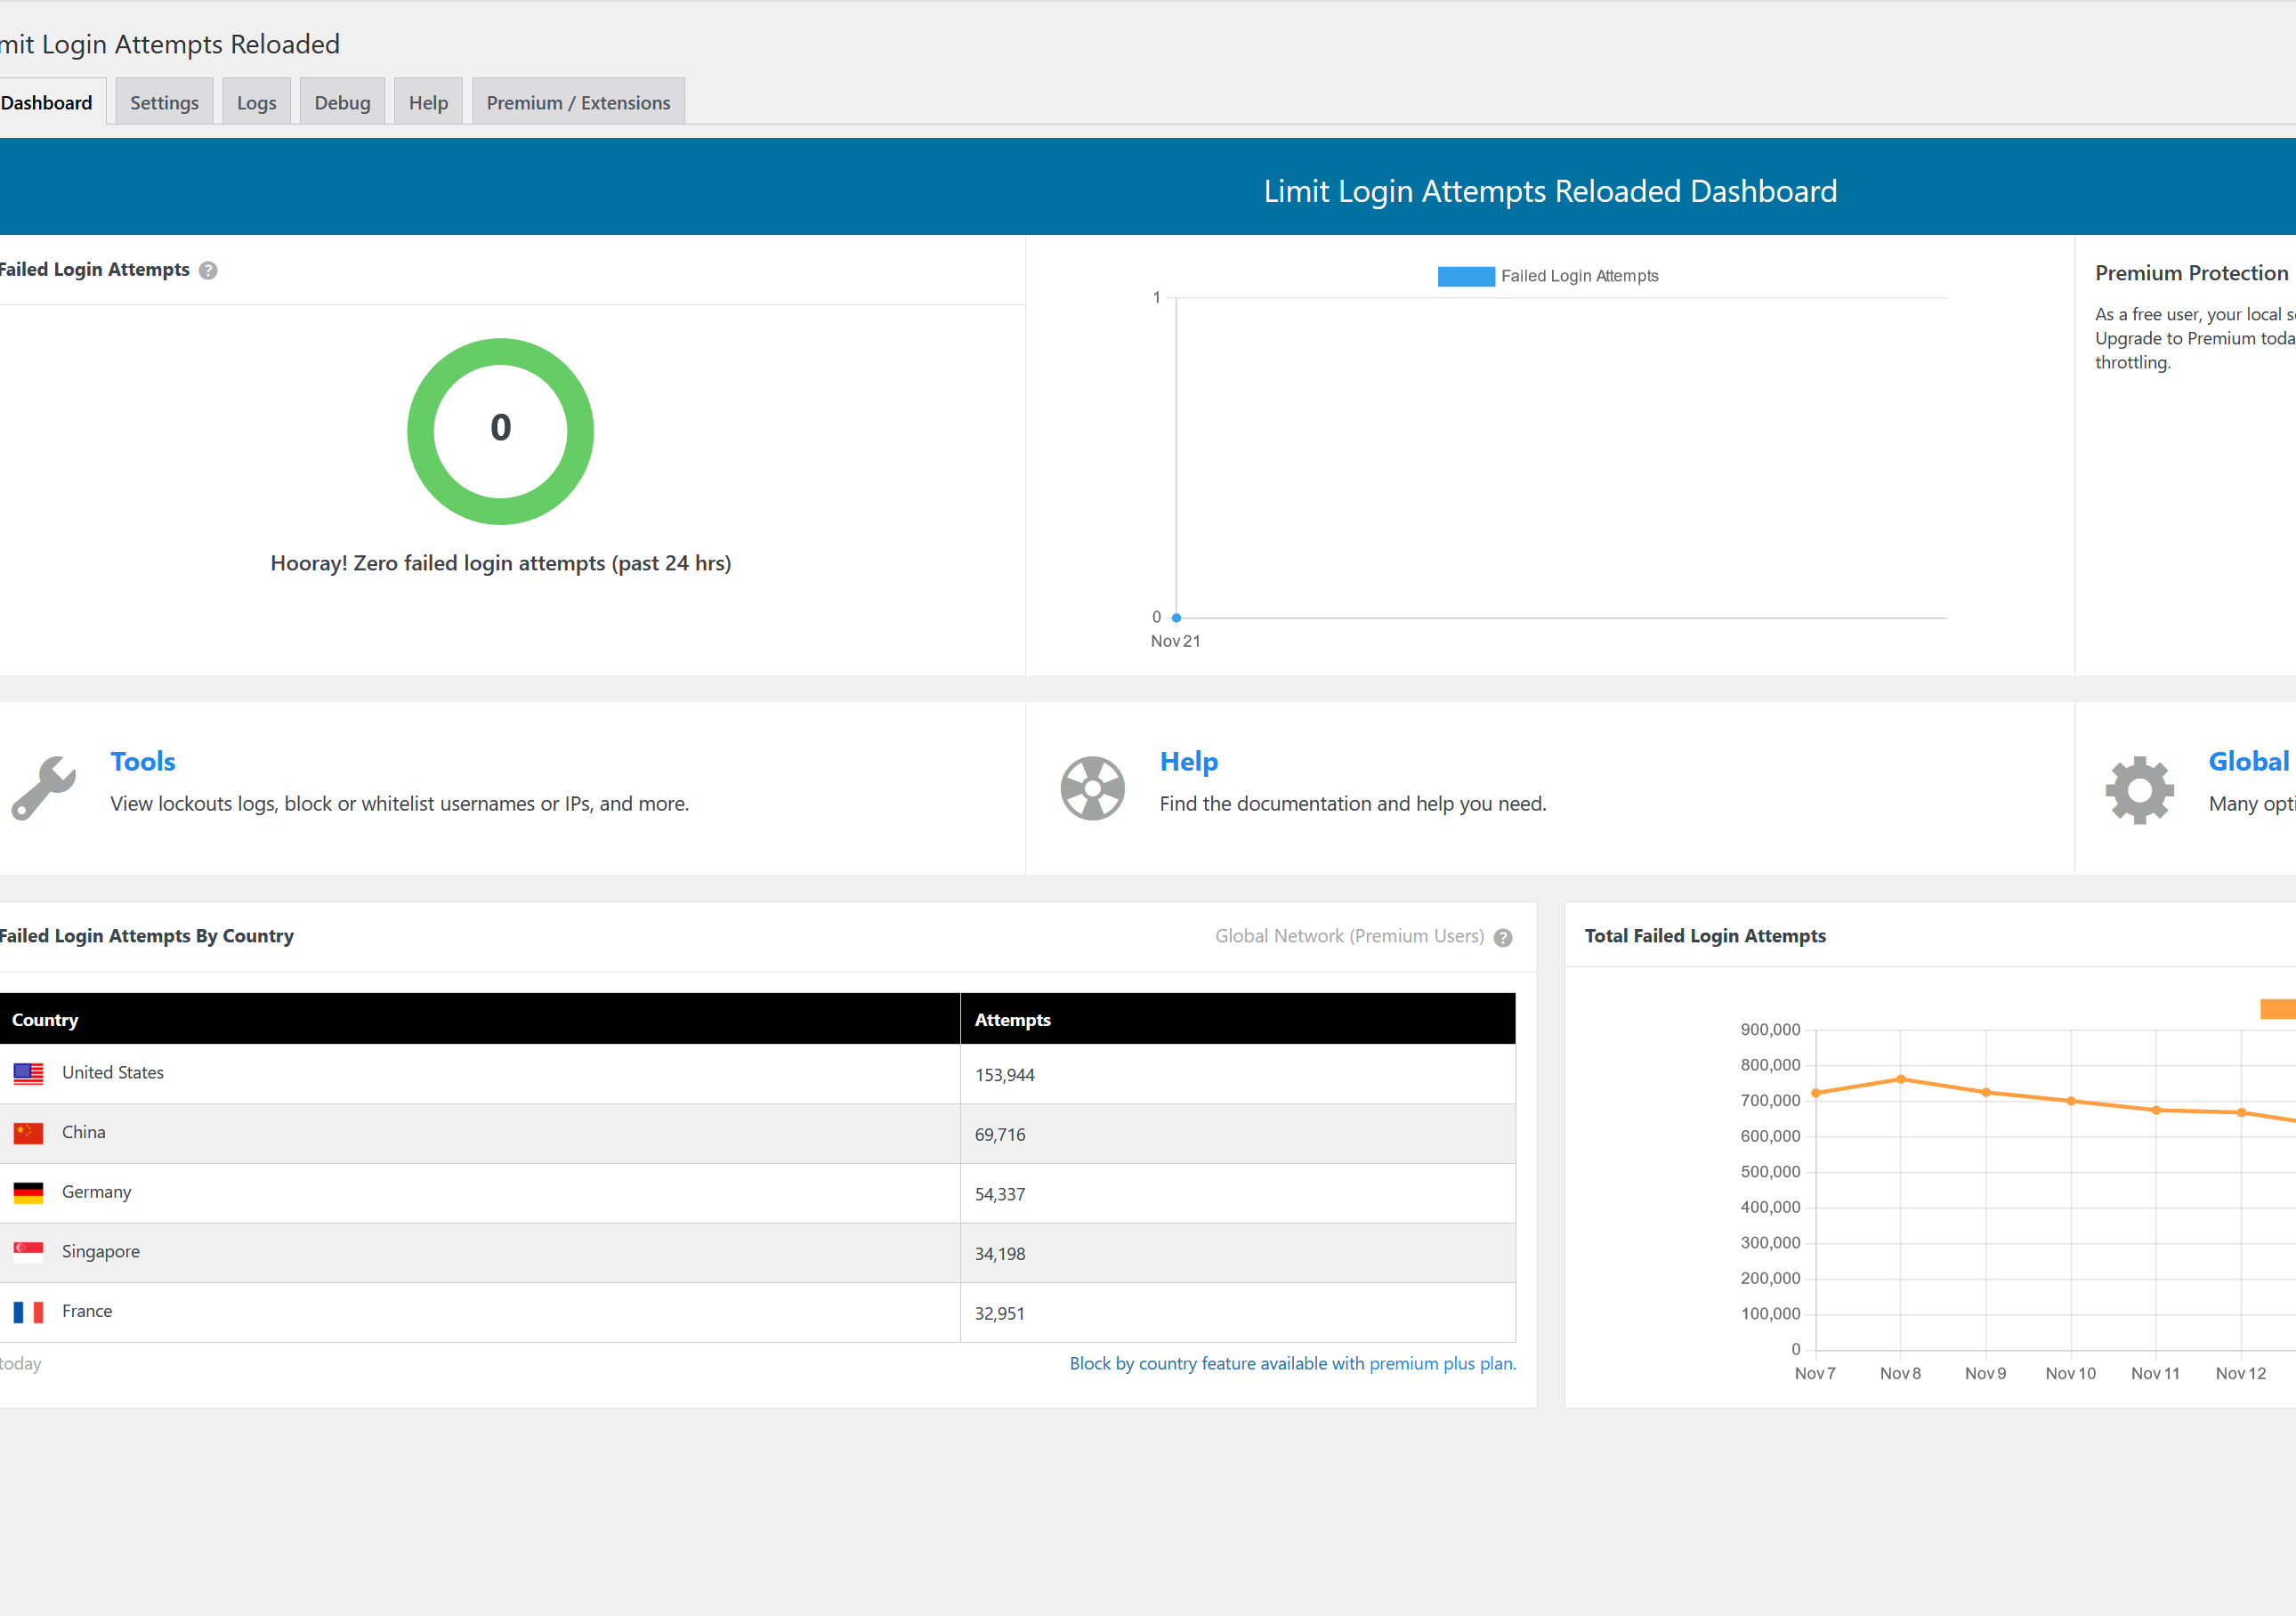Open the Tools heading link
The image size is (2296, 1616).
coord(143,762)
